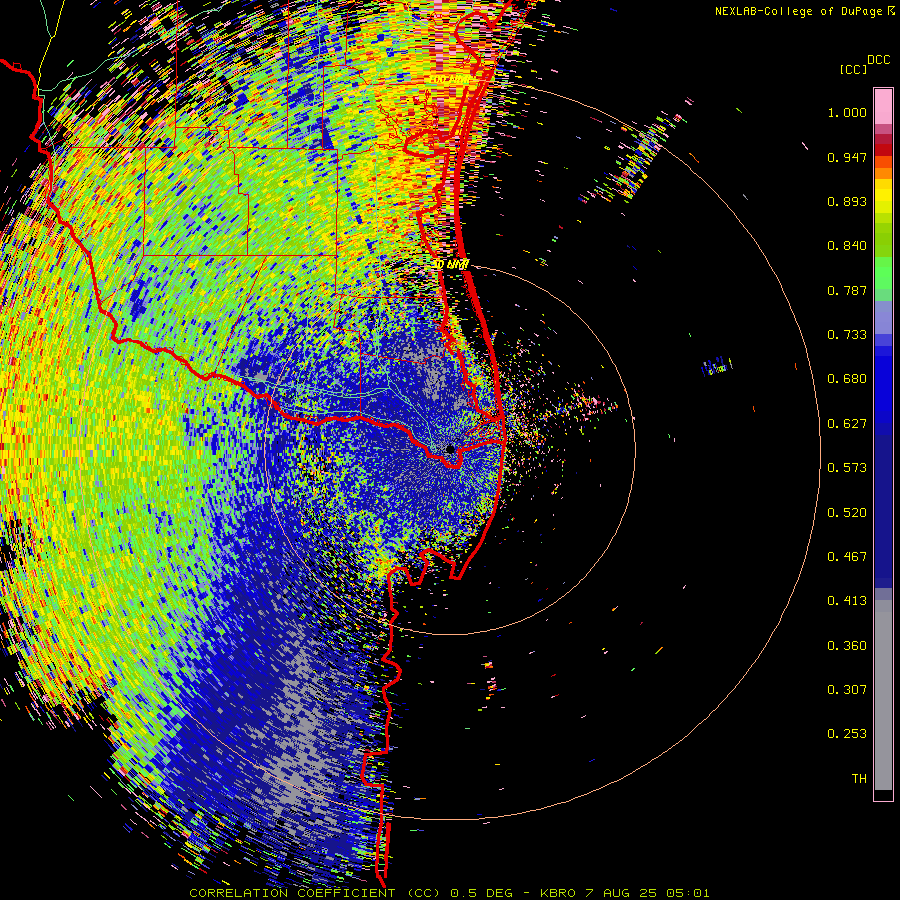Screen dimensions: 900x900
Task: Click the 0.573 color scale value
Action: [847, 468]
